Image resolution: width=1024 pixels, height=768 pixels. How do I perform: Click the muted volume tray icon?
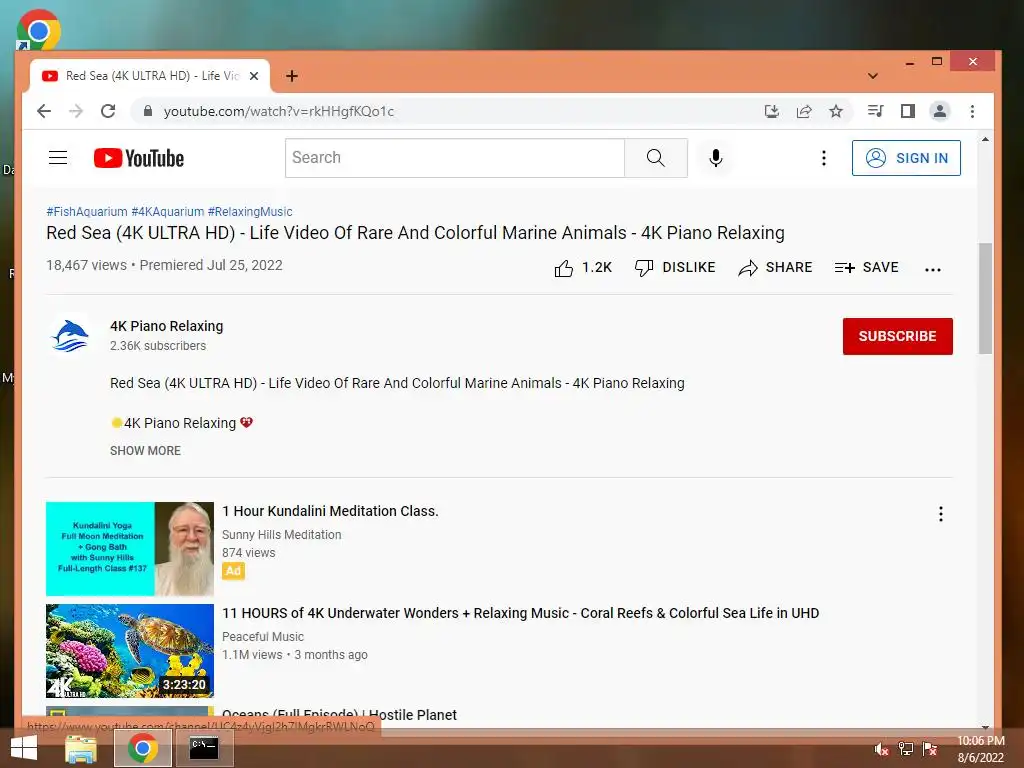pyautogui.click(x=882, y=749)
